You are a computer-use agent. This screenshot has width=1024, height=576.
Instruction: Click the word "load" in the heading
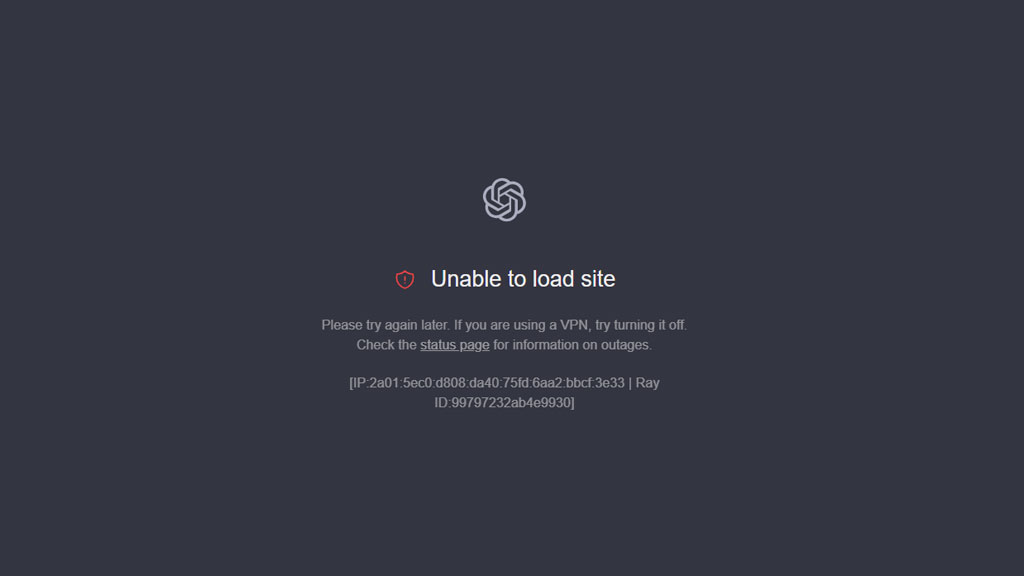click(553, 279)
